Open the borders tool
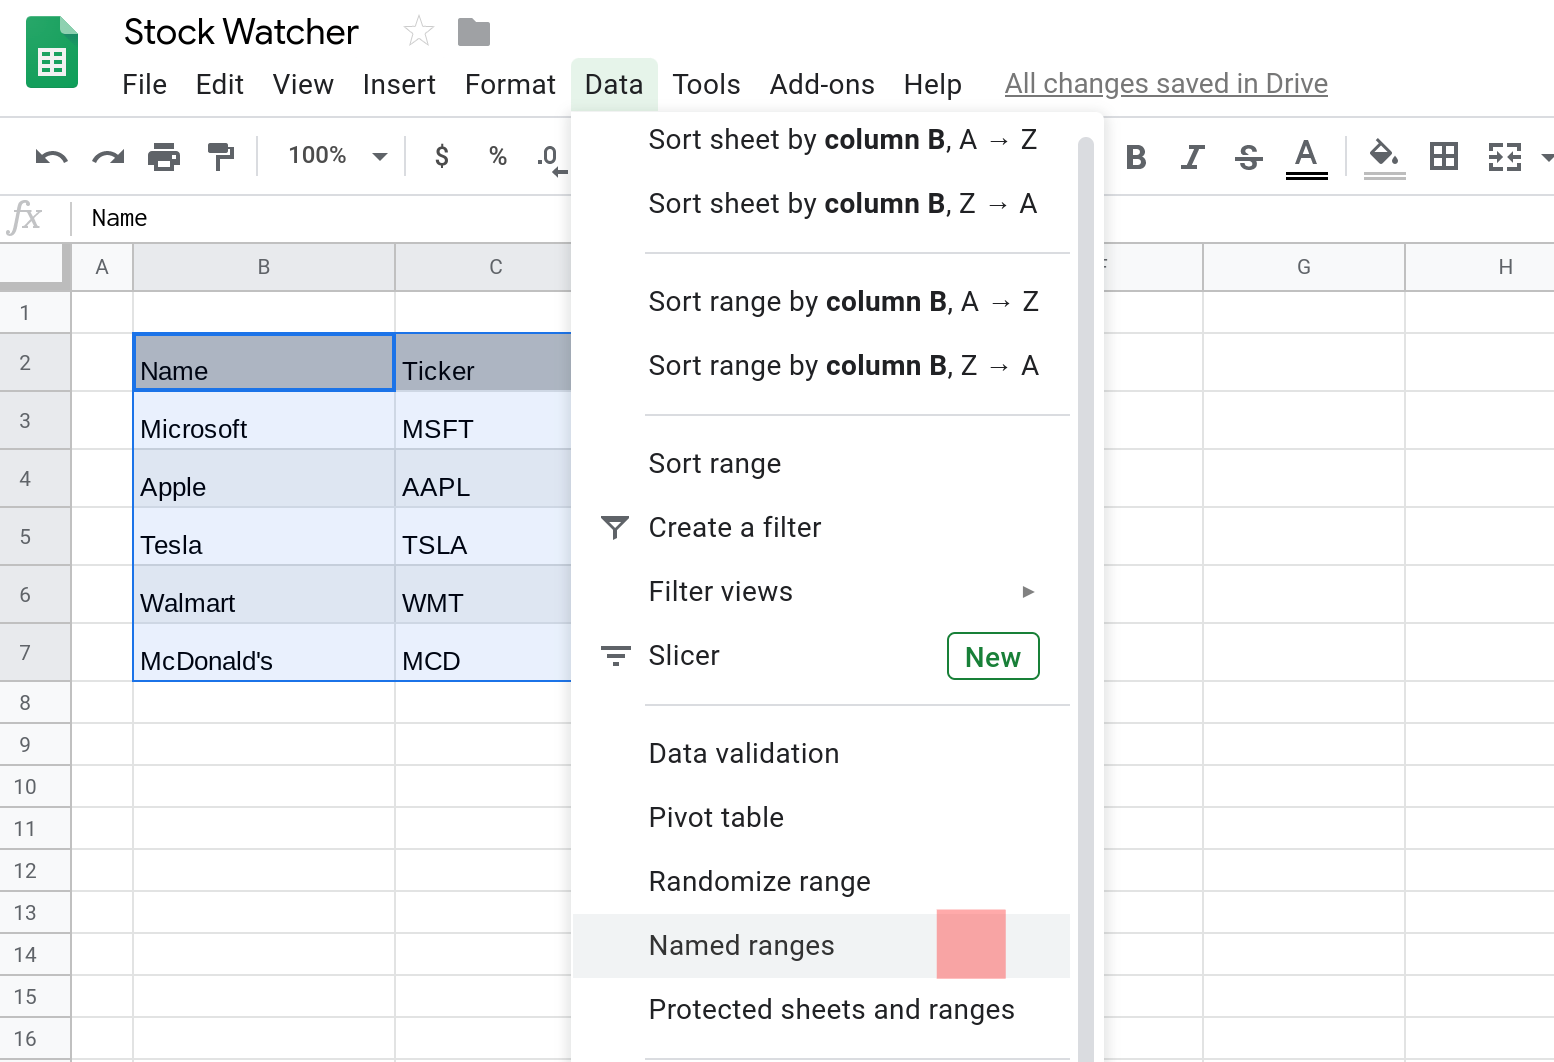Viewport: 1554px width, 1062px height. pyautogui.click(x=1444, y=156)
